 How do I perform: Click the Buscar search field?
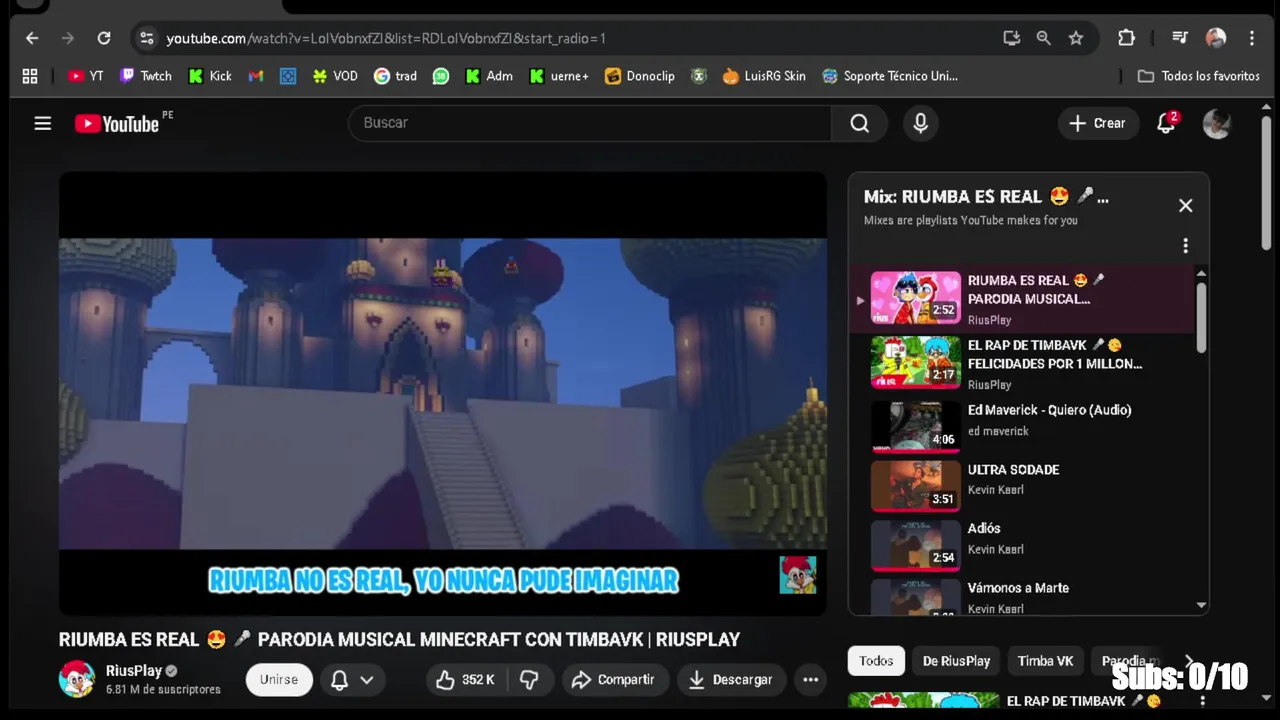pos(590,123)
